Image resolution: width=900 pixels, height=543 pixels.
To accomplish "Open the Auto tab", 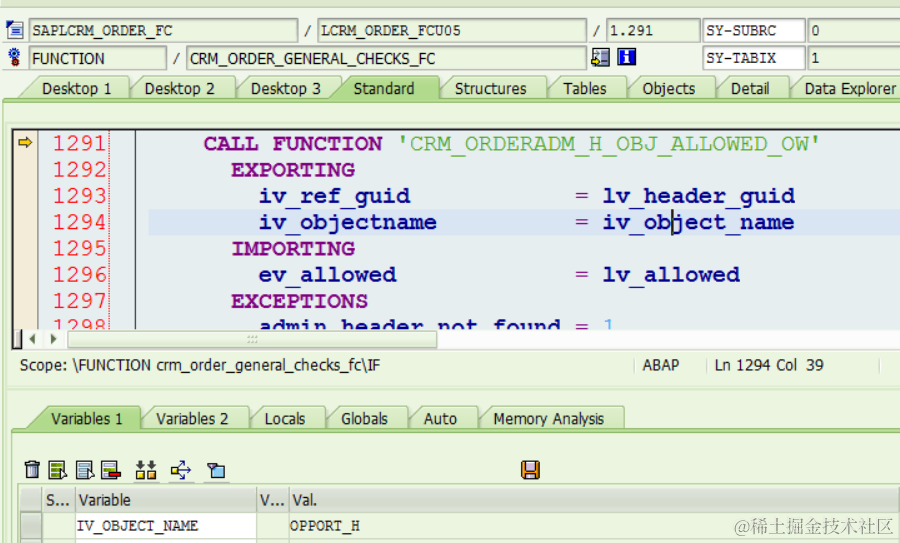I will point(440,418).
